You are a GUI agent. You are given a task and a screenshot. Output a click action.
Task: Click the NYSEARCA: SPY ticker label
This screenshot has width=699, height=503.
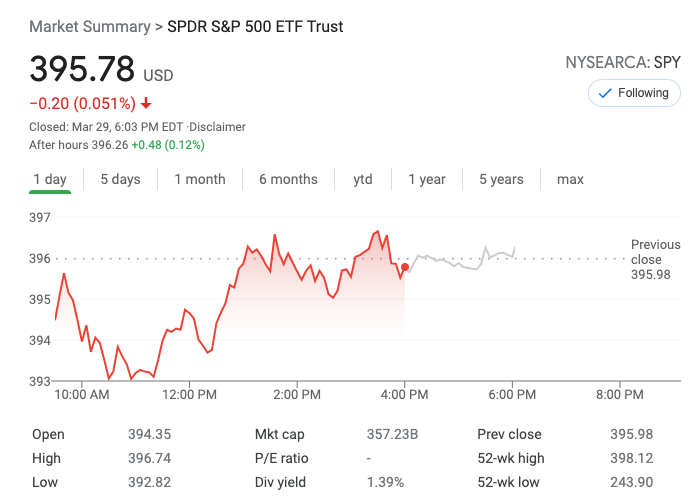tap(623, 63)
